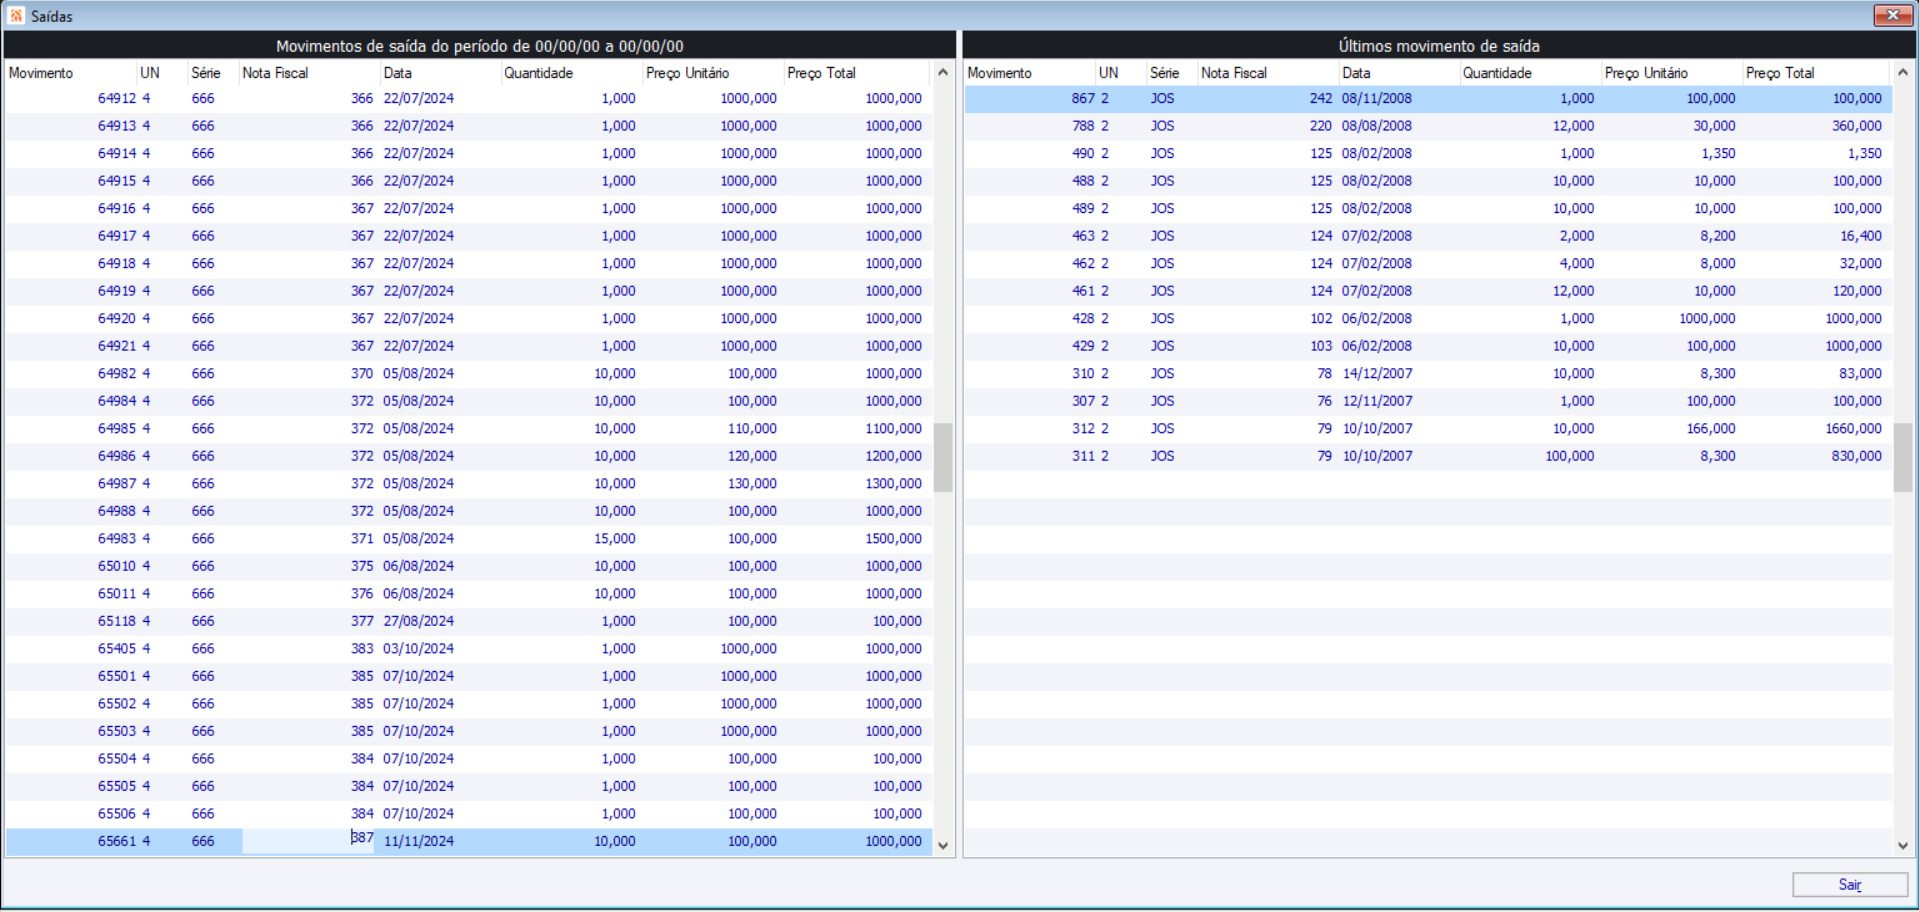Click UN column header in left table
Image resolution: width=1919 pixels, height=912 pixels.
click(x=162, y=73)
